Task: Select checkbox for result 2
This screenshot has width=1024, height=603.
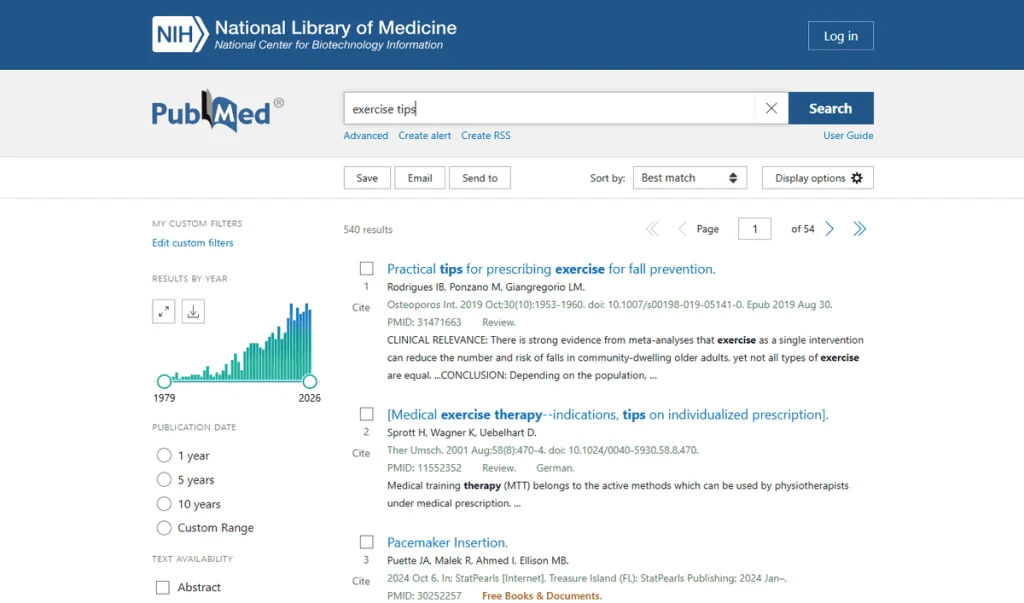Action: [367, 414]
